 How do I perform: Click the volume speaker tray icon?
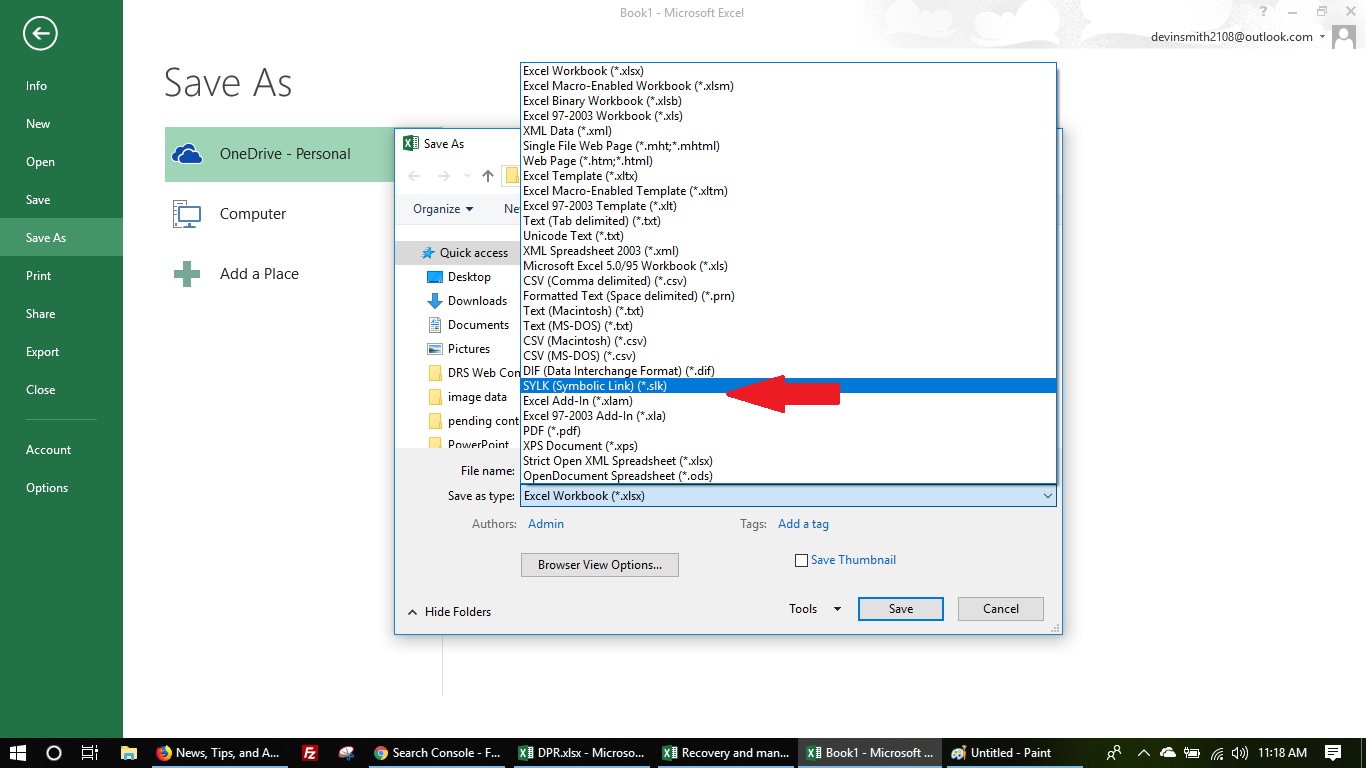[x=1240, y=753]
